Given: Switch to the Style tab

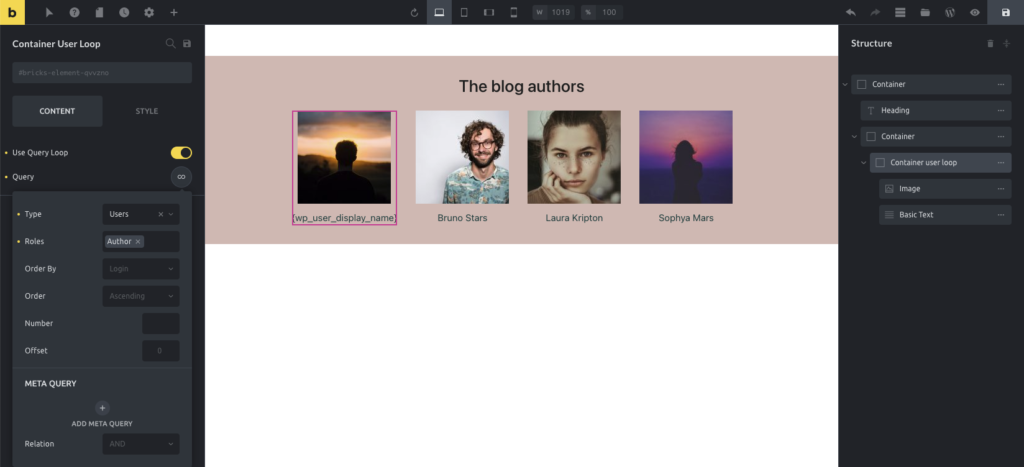Looking at the screenshot, I should [147, 111].
